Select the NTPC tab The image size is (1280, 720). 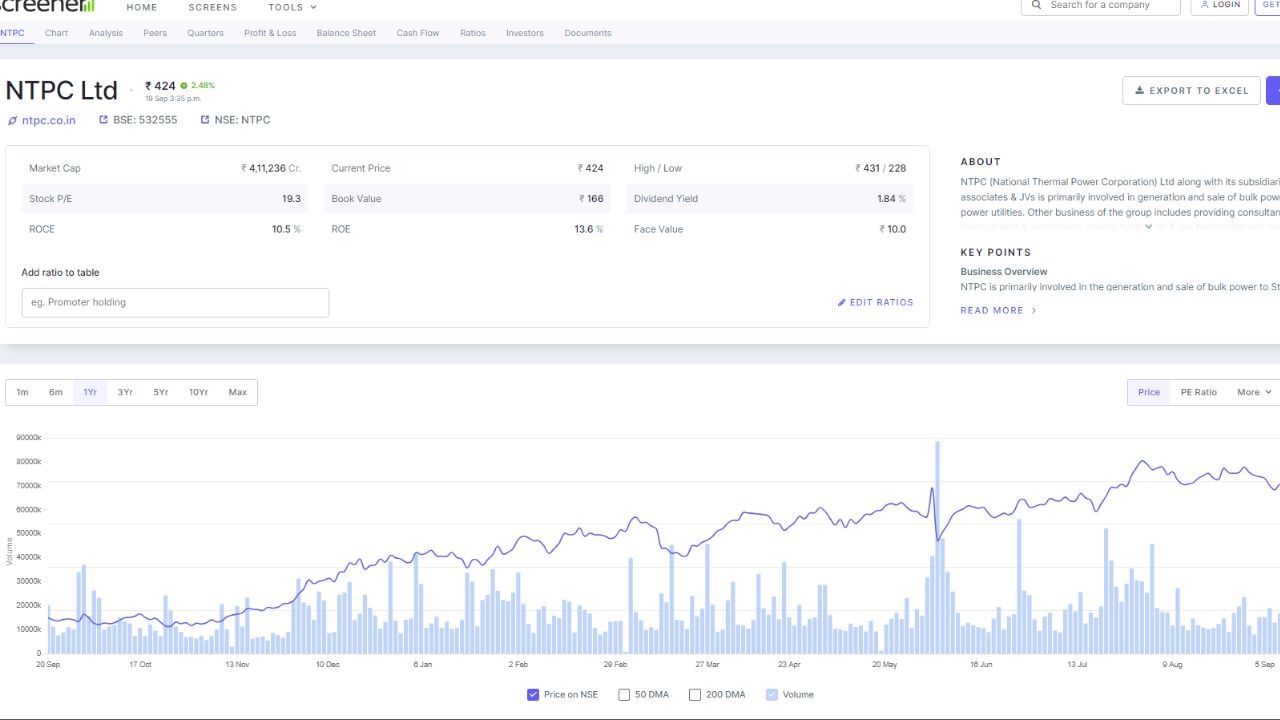[x=12, y=33]
